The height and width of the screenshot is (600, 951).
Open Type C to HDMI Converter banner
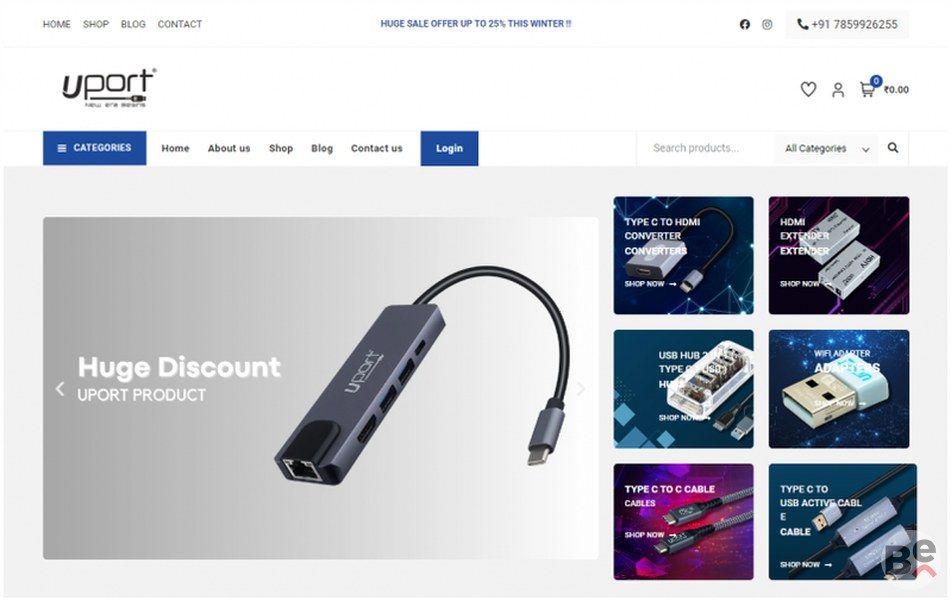[684, 255]
